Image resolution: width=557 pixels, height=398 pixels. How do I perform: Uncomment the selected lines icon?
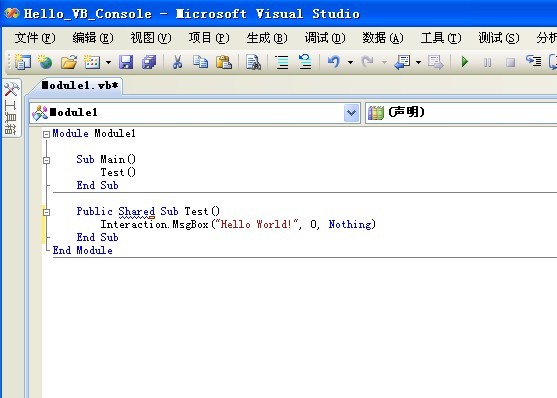(305, 62)
